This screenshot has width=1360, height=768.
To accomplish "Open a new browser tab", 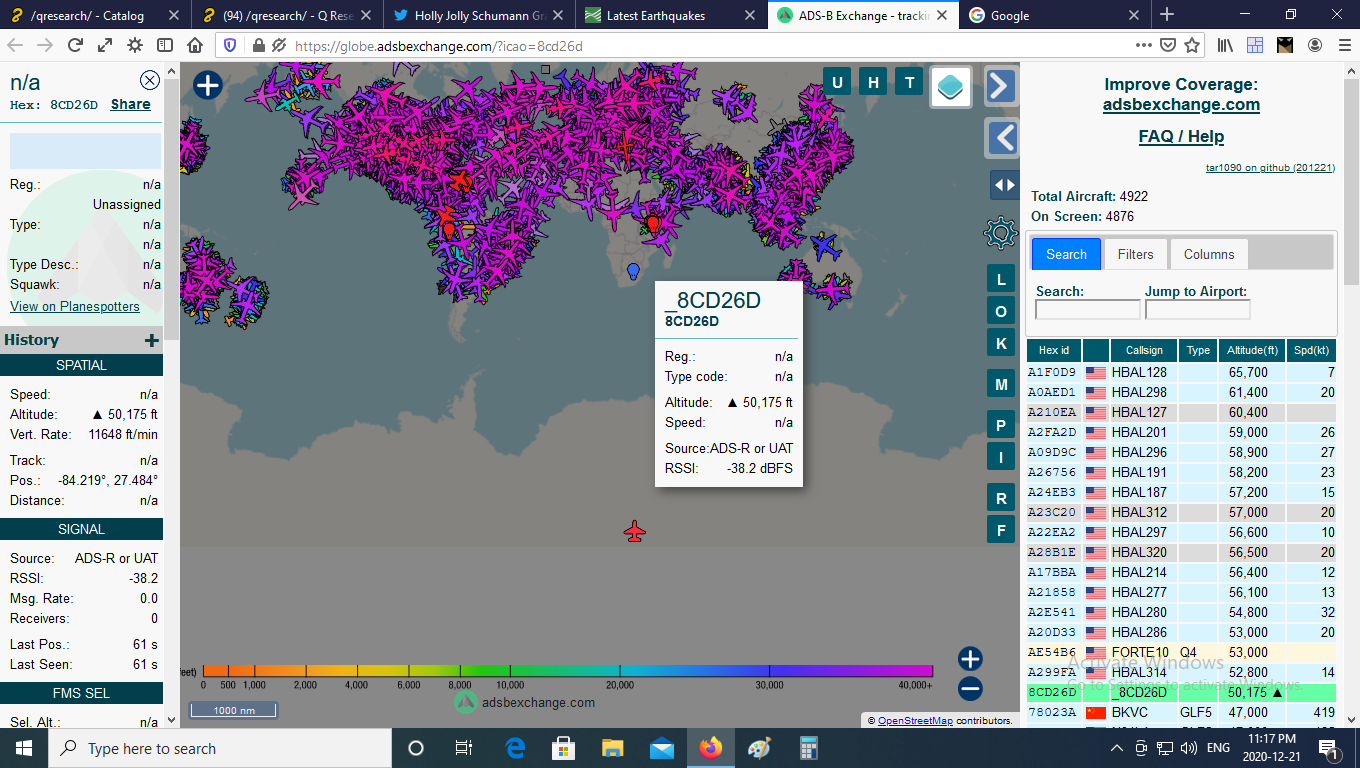I will [x=1167, y=15].
